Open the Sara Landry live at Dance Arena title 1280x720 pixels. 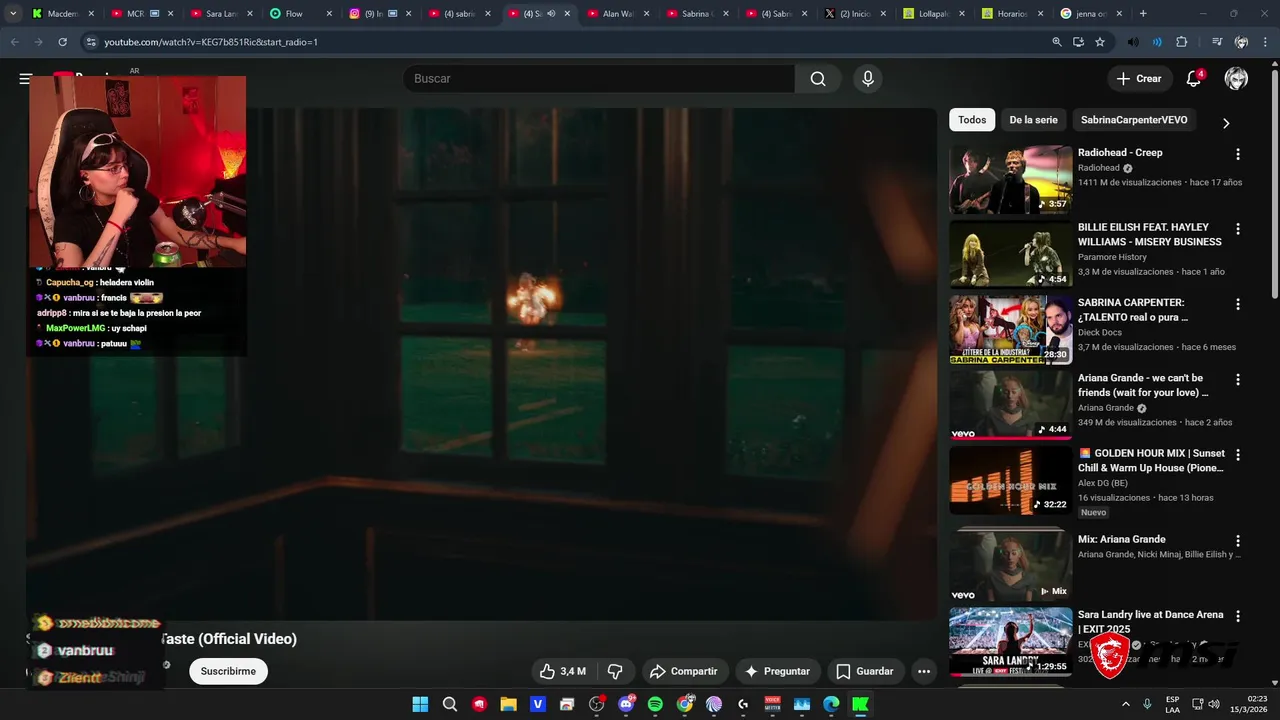[x=1150, y=622]
